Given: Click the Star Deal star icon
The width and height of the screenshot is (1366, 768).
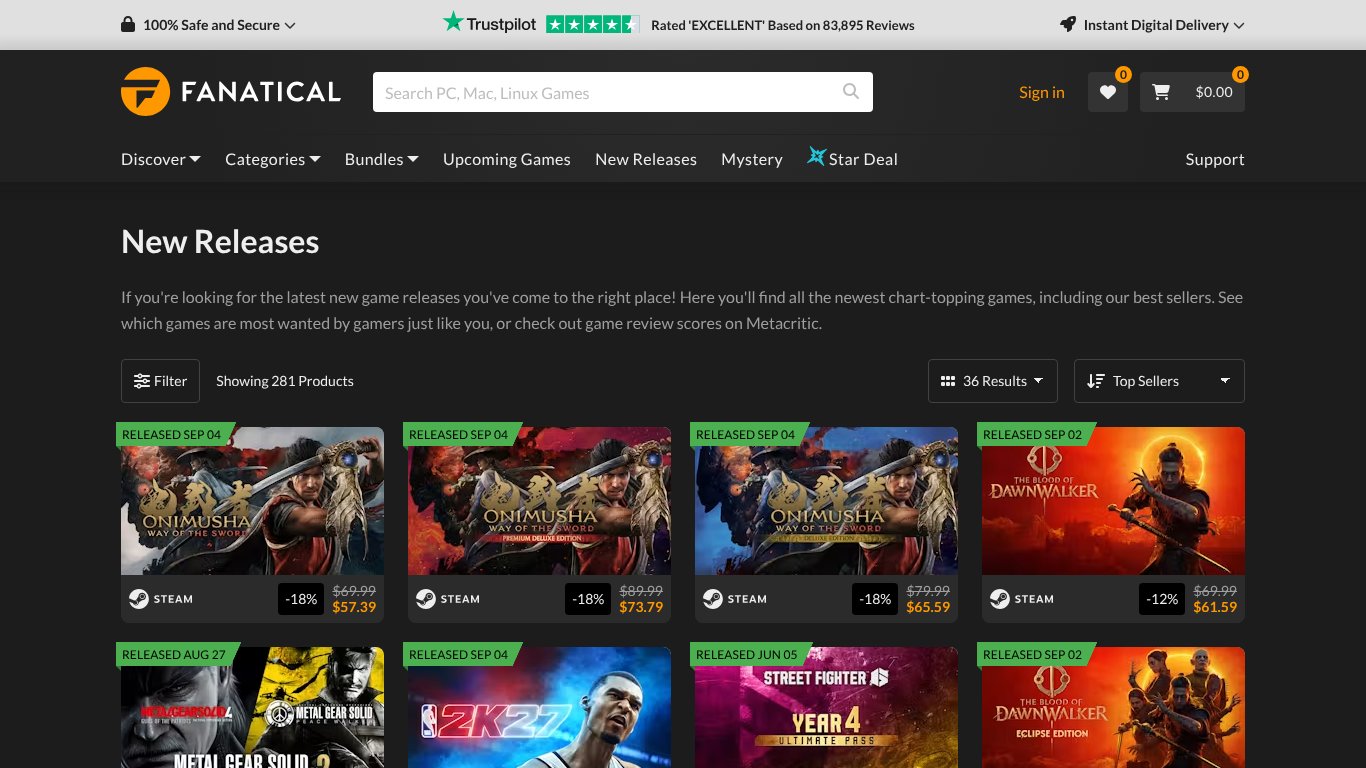Looking at the screenshot, I should [817, 157].
